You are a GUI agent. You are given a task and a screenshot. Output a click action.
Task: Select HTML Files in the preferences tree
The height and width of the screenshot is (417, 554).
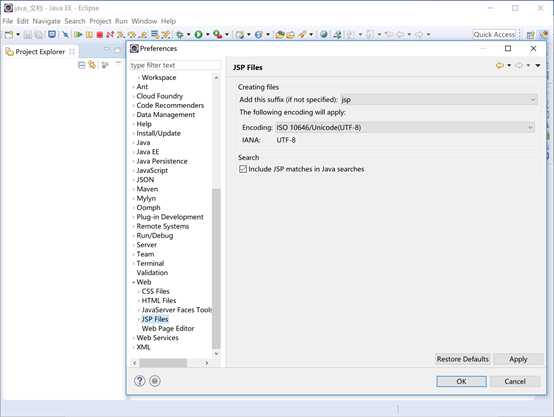click(x=159, y=300)
